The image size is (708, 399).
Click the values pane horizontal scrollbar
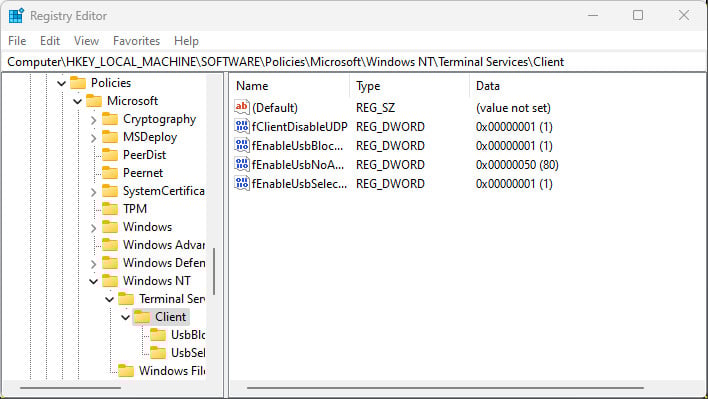pyautogui.click(x=445, y=388)
